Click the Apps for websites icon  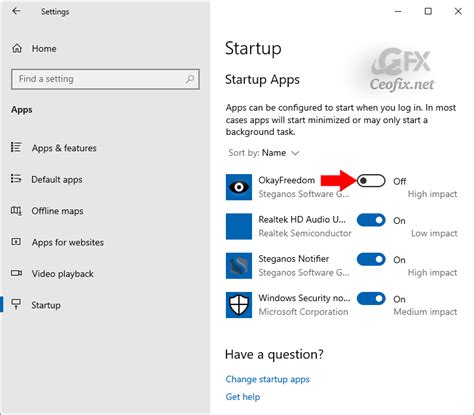pyautogui.click(x=16, y=242)
